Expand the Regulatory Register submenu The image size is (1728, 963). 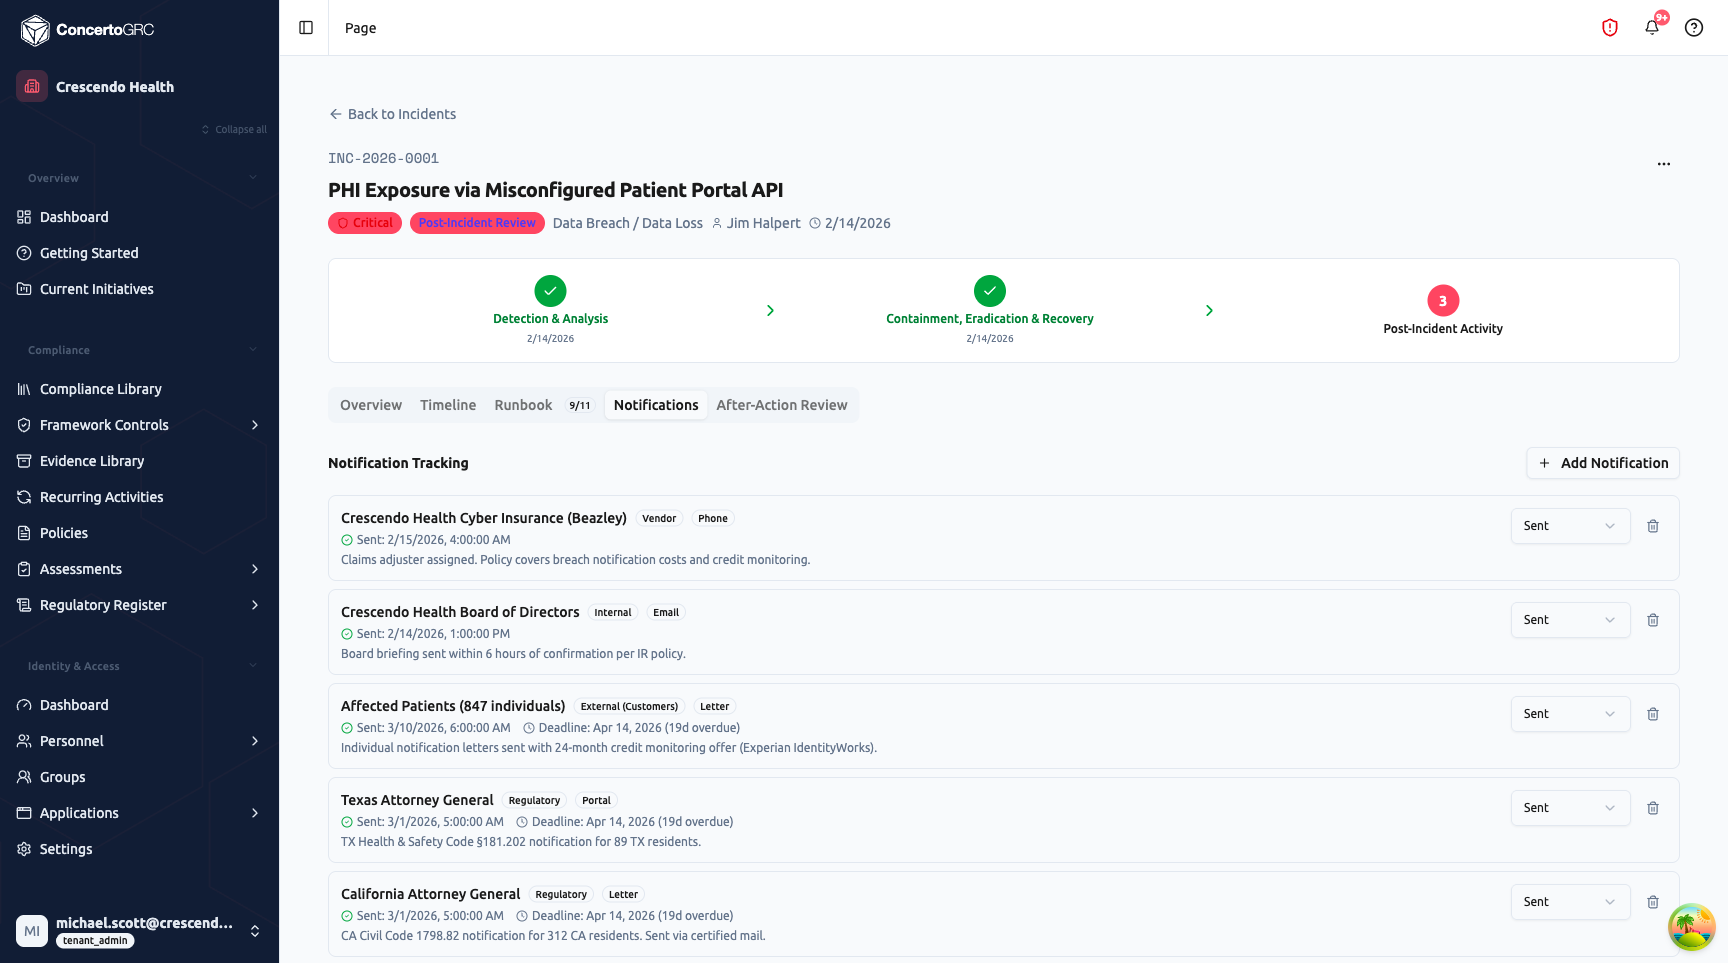[255, 605]
